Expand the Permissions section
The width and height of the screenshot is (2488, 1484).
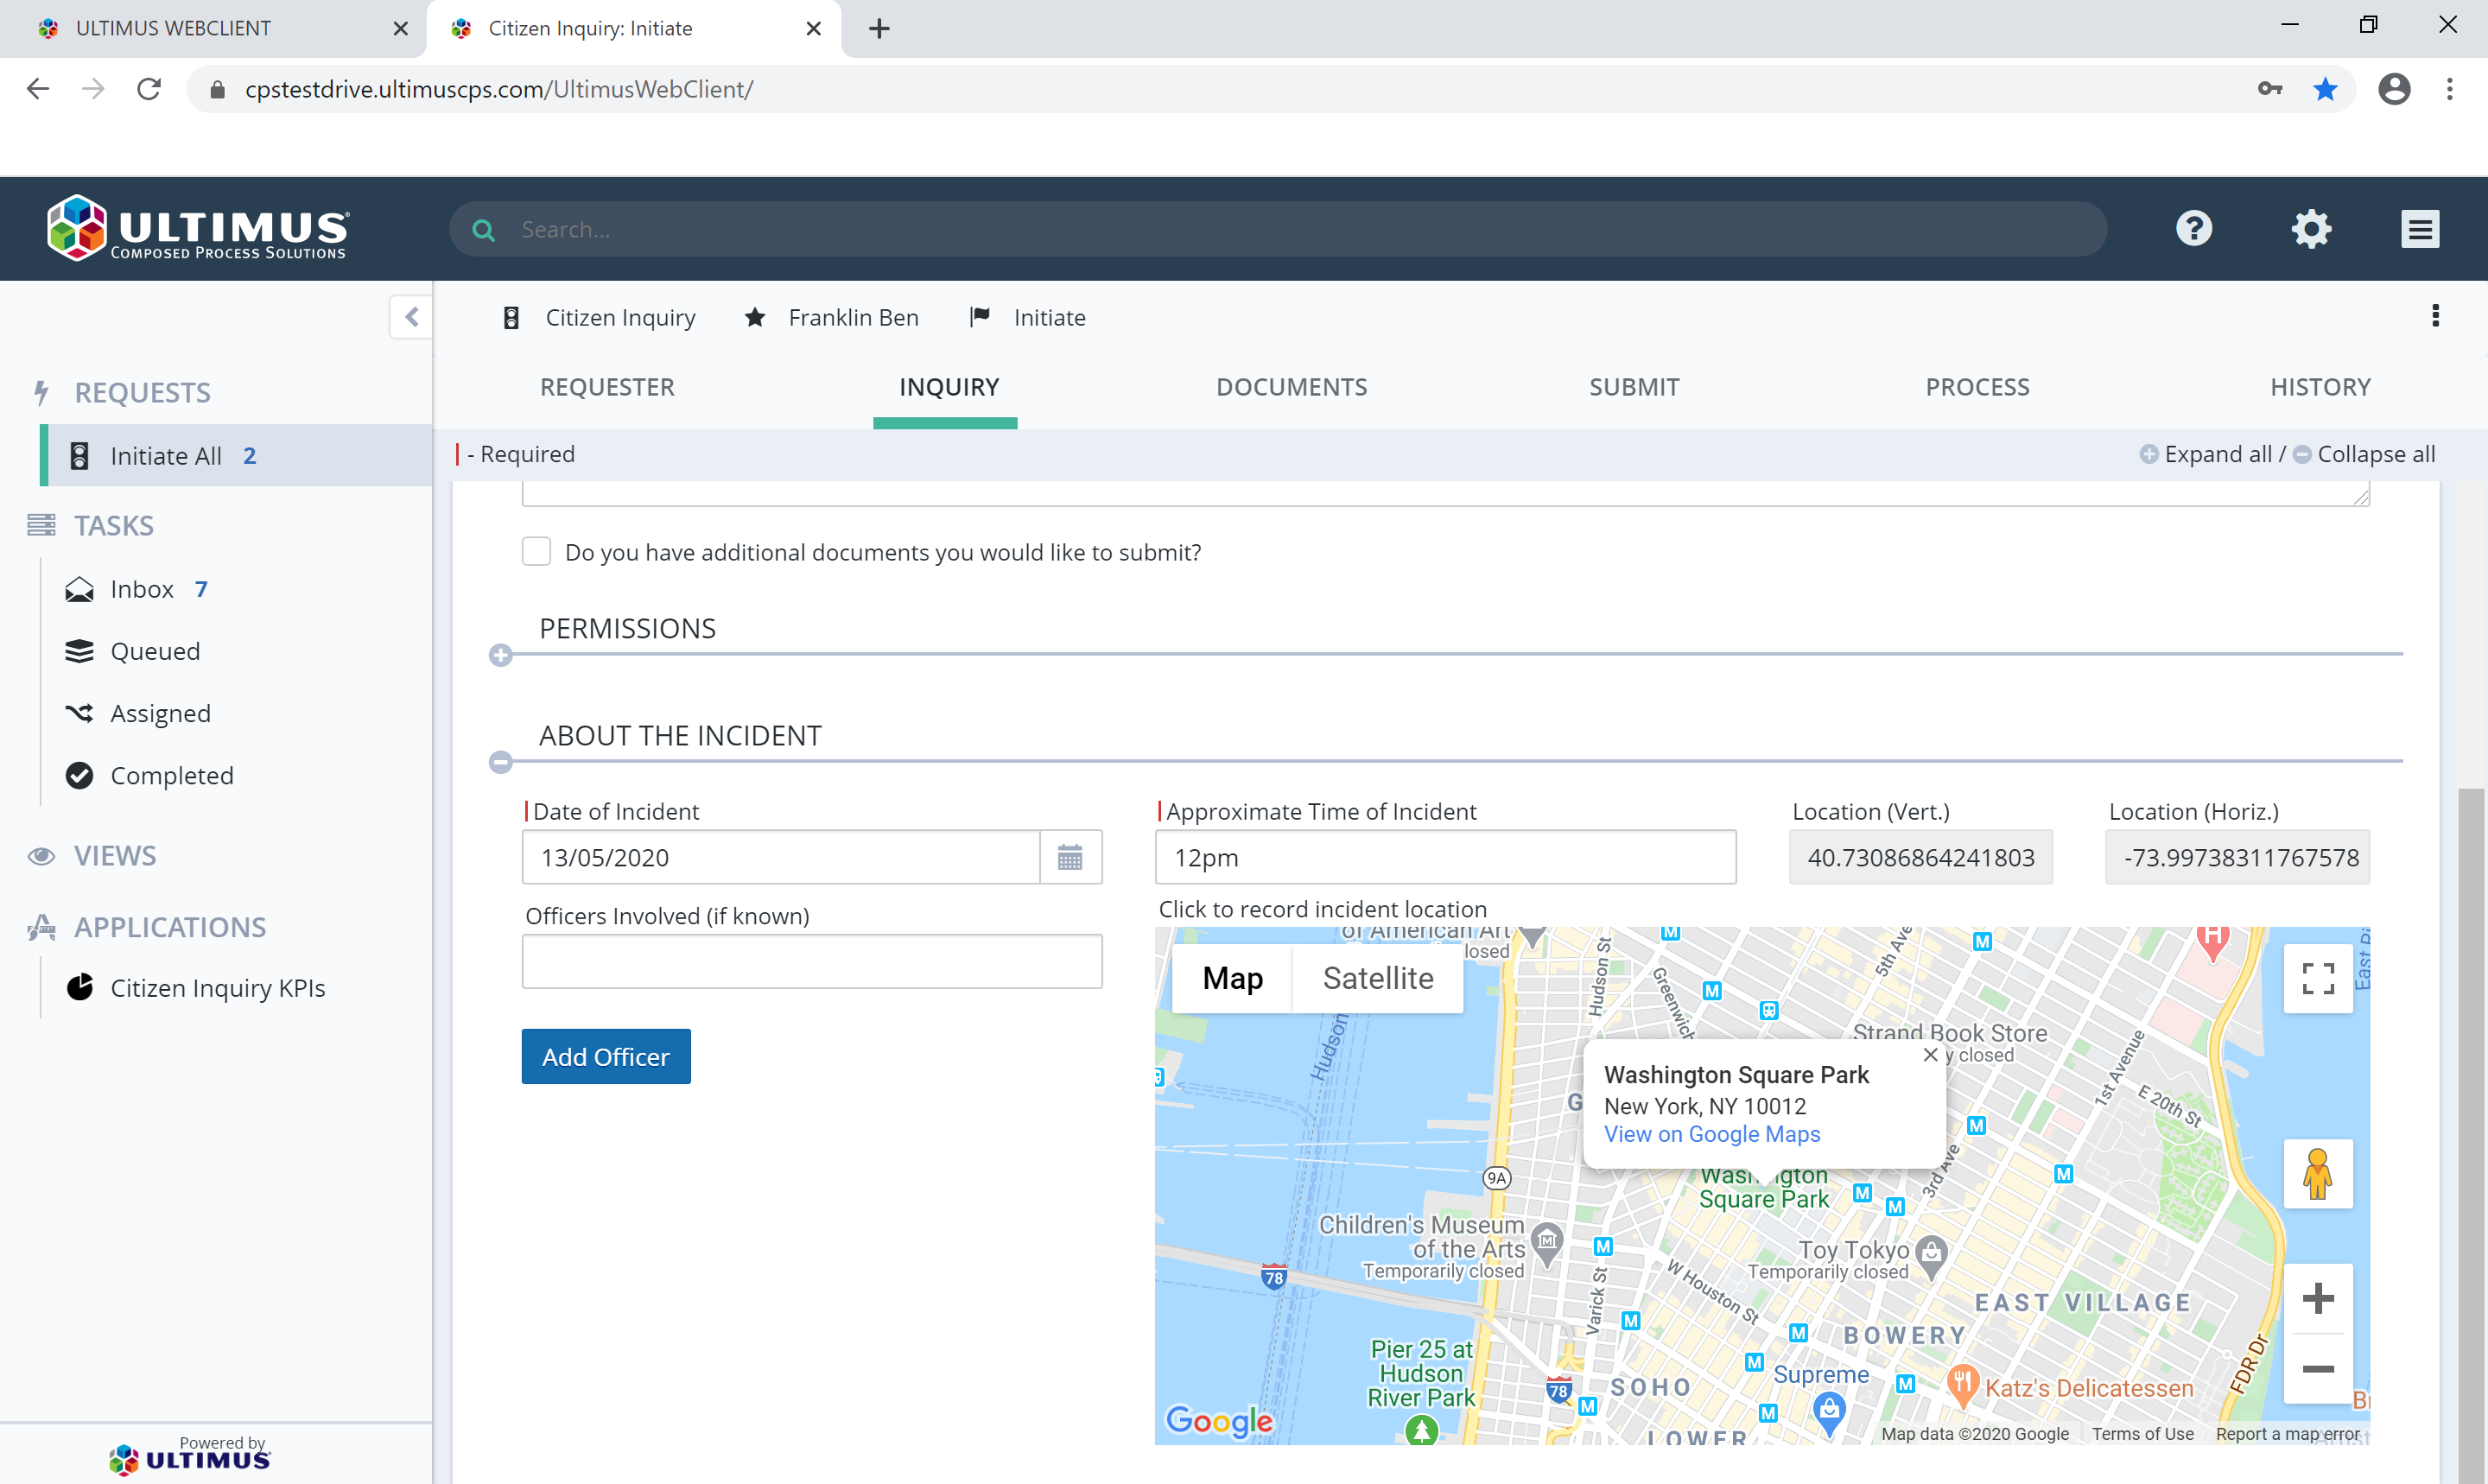[x=500, y=655]
